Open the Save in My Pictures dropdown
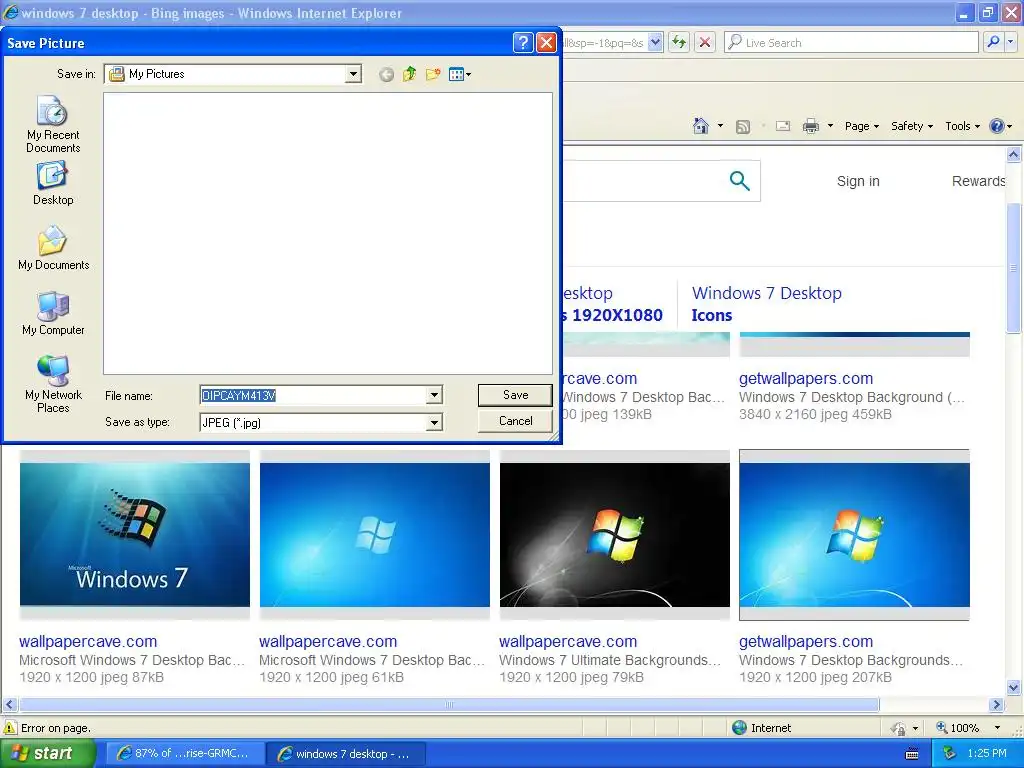1024x768 pixels. (353, 74)
